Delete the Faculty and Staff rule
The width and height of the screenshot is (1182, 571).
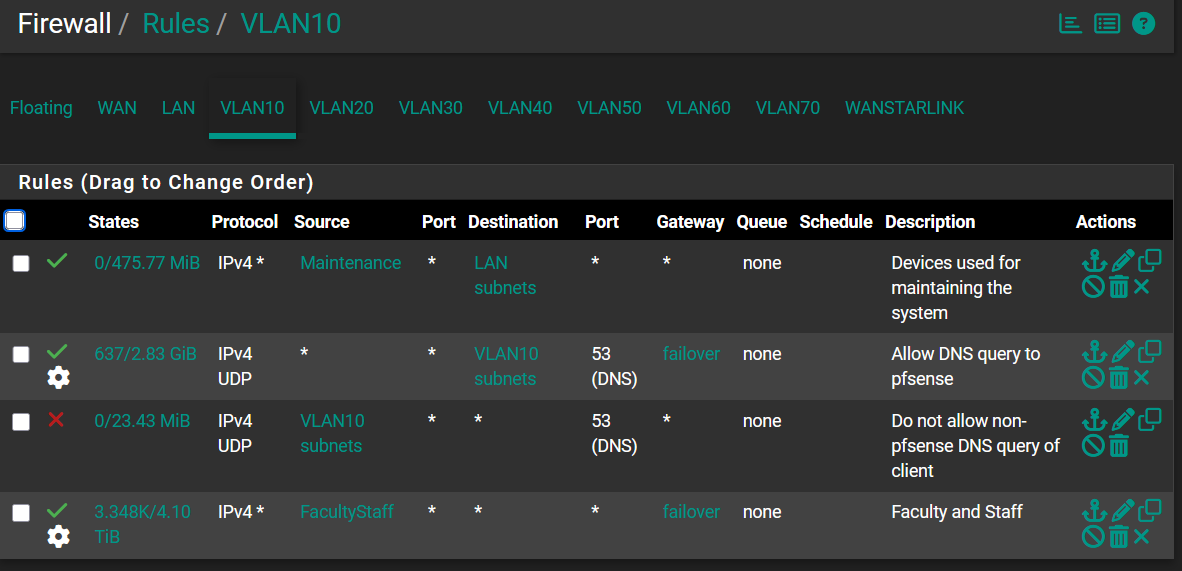tap(1119, 536)
